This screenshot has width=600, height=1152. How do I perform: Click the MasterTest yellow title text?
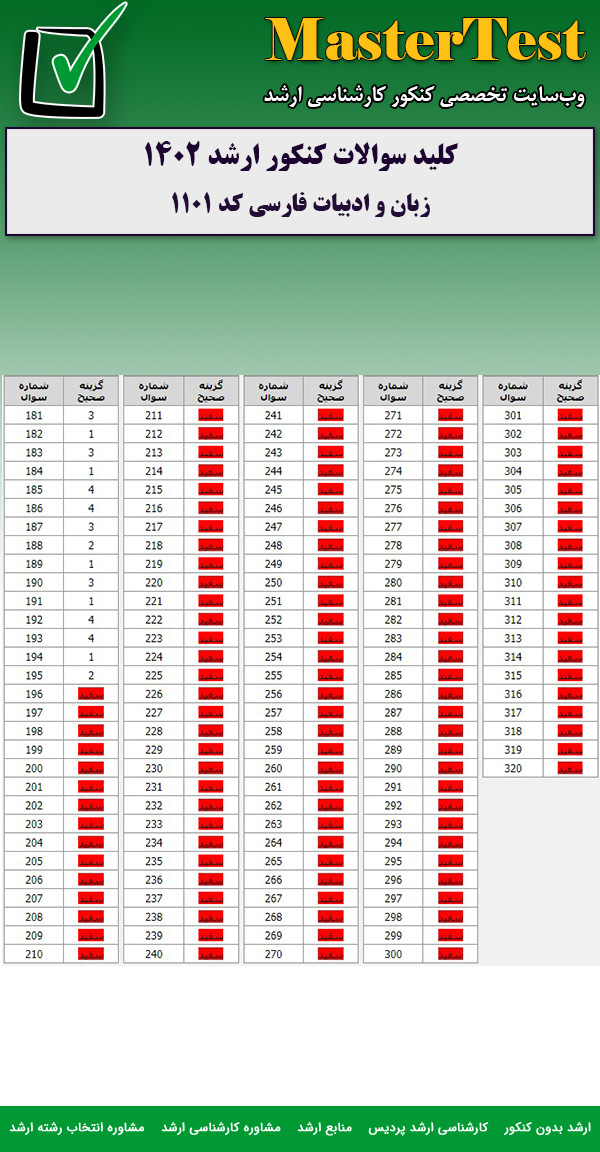point(425,42)
